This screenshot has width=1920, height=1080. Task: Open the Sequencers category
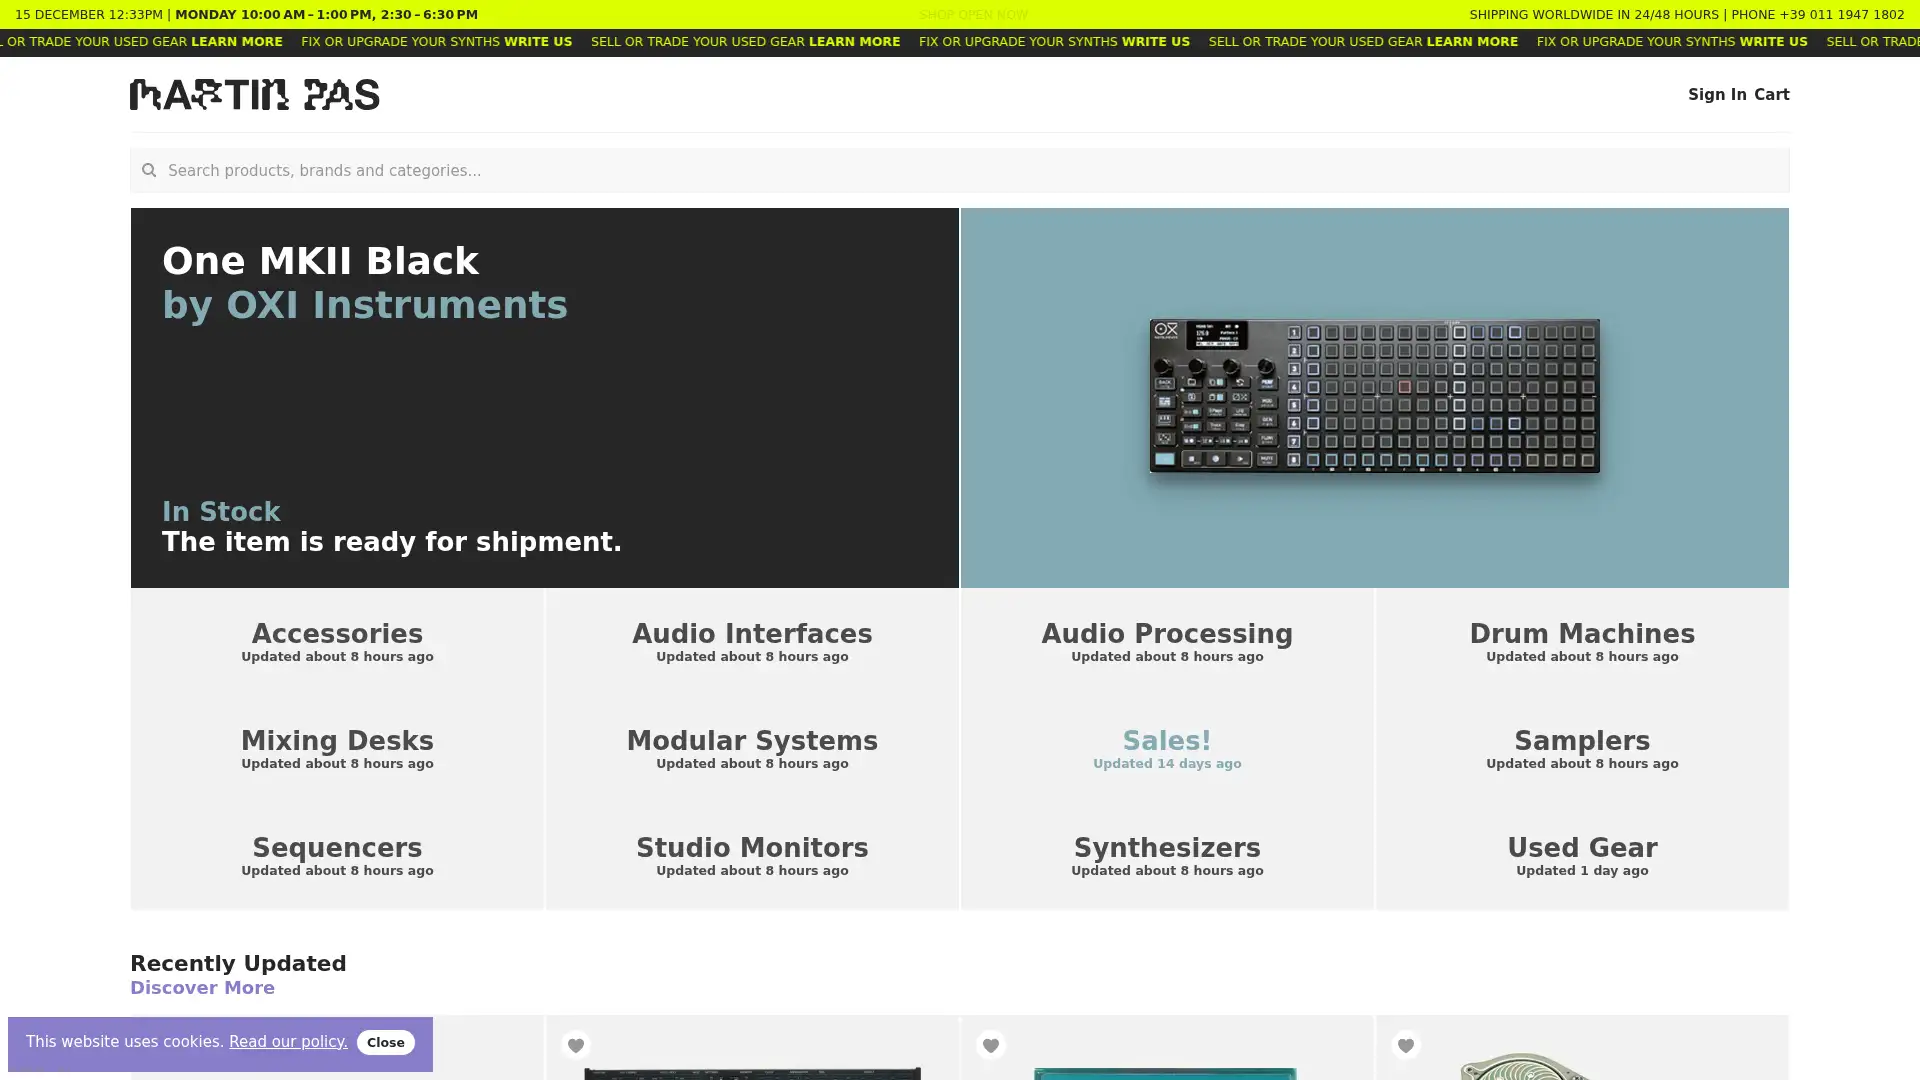point(337,847)
